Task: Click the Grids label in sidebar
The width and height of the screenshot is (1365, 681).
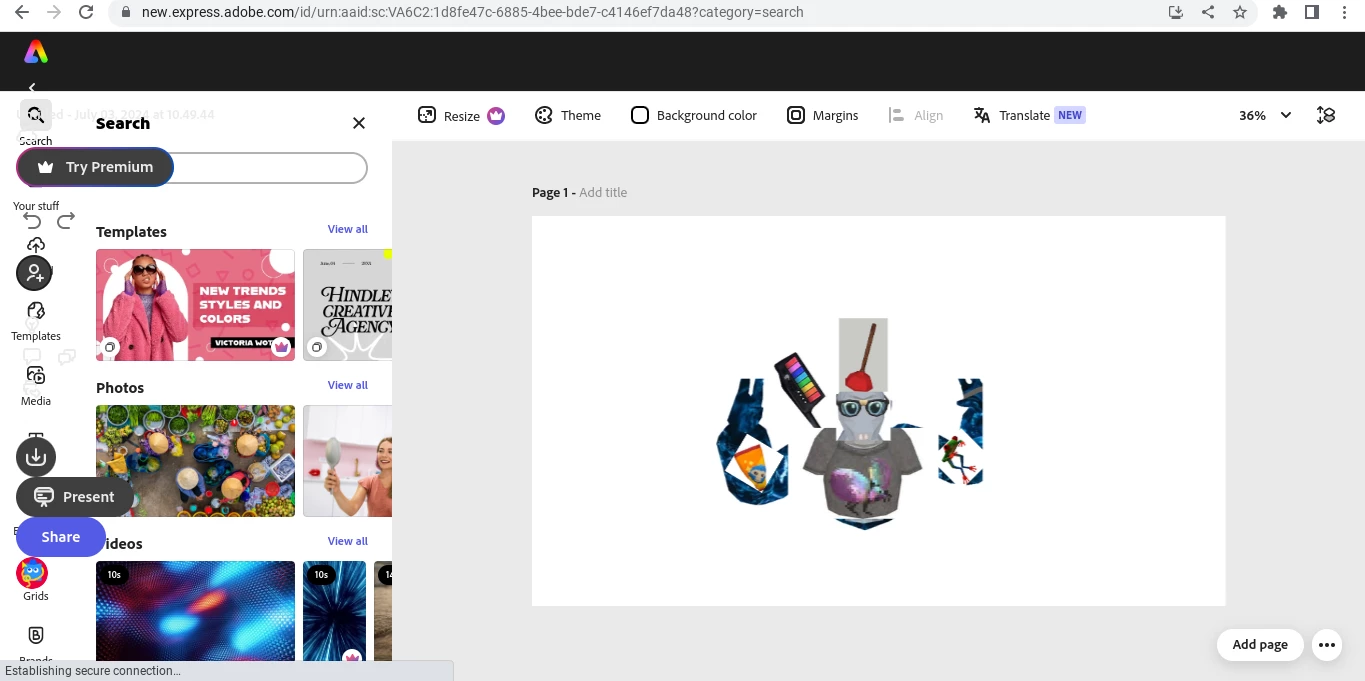Action: point(36,596)
